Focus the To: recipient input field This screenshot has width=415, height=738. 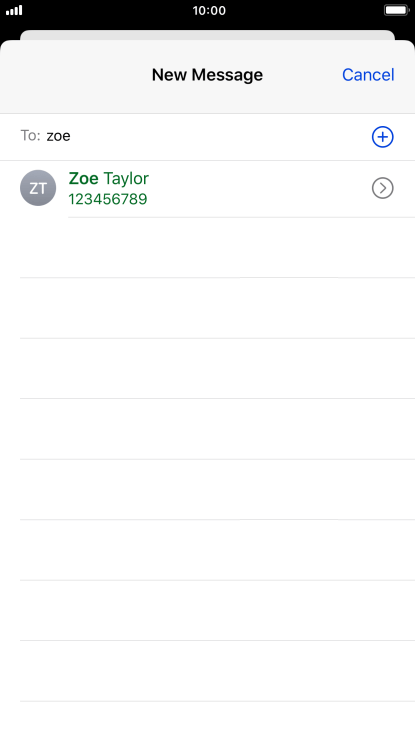click(208, 137)
